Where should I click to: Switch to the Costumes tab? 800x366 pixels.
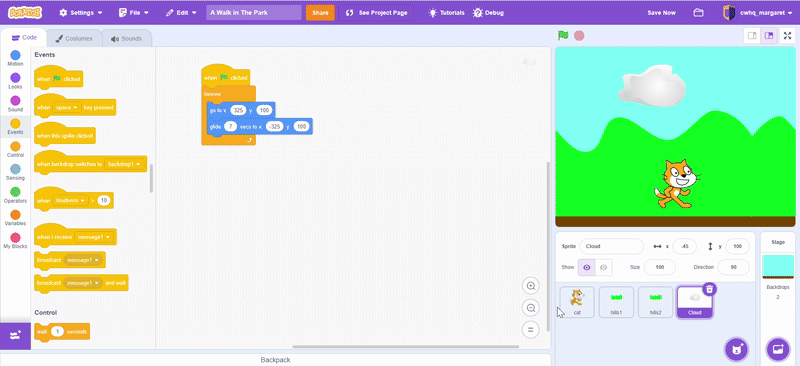(74, 38)
